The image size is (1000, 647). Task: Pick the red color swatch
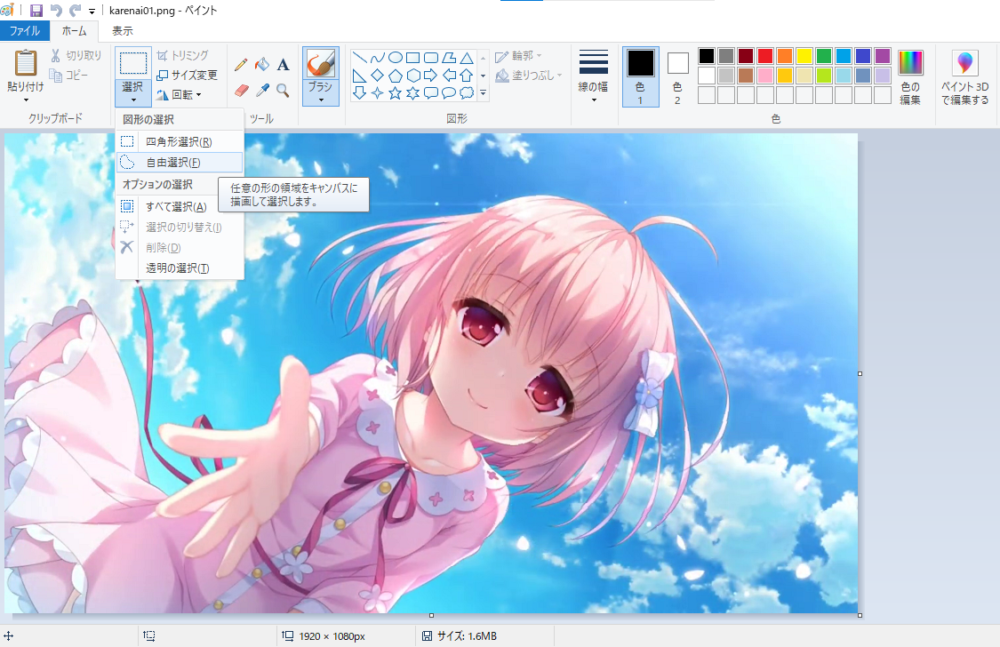(765, 56)
